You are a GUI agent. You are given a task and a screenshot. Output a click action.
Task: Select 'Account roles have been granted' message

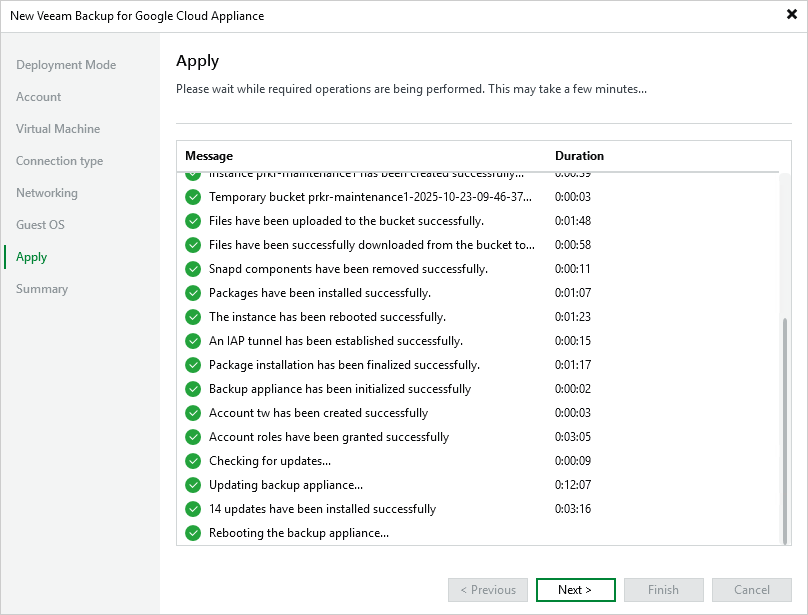(x=329, y=437)
